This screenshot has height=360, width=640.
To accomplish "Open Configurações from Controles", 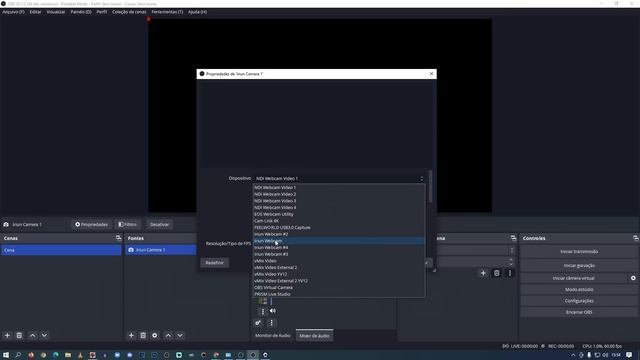I will point(579,301).
